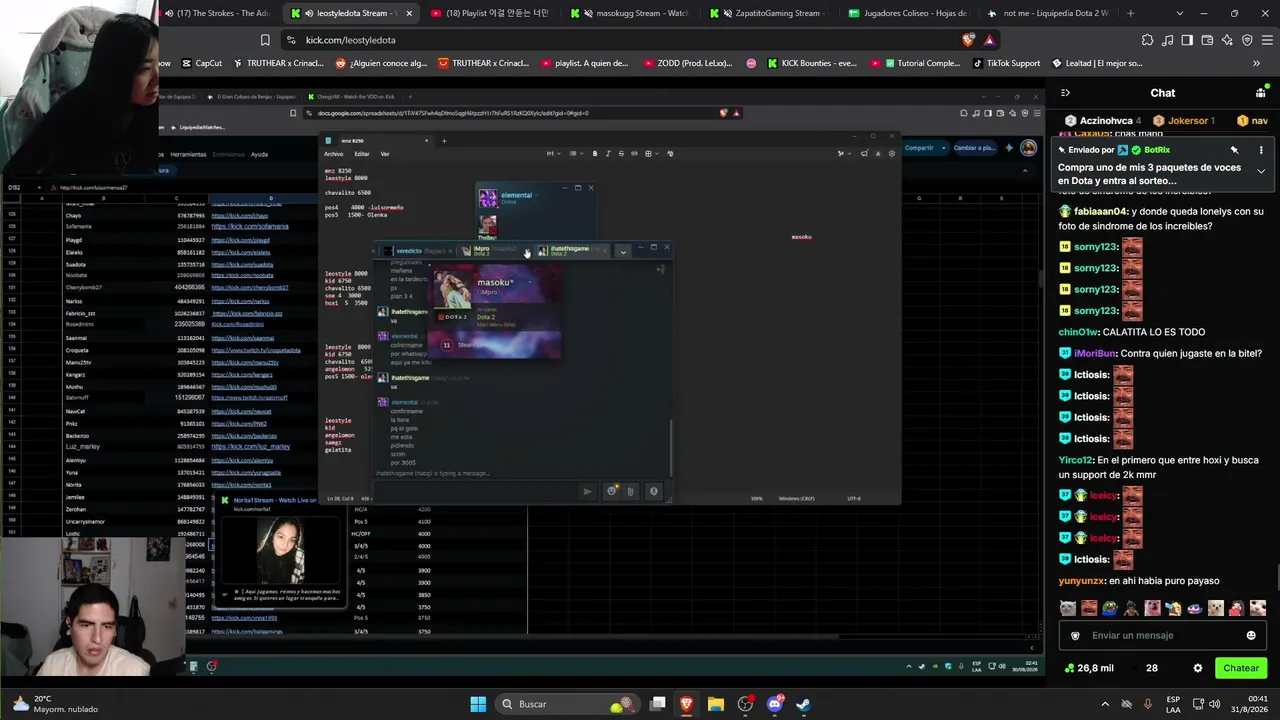Open Brave browser from the taskbar

pyautogui.click(x=687, y=704)
